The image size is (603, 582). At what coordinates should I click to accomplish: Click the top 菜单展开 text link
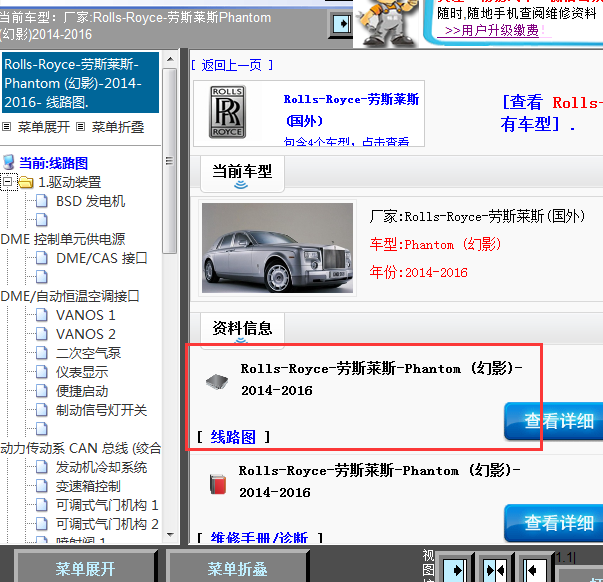pos(43,127)
